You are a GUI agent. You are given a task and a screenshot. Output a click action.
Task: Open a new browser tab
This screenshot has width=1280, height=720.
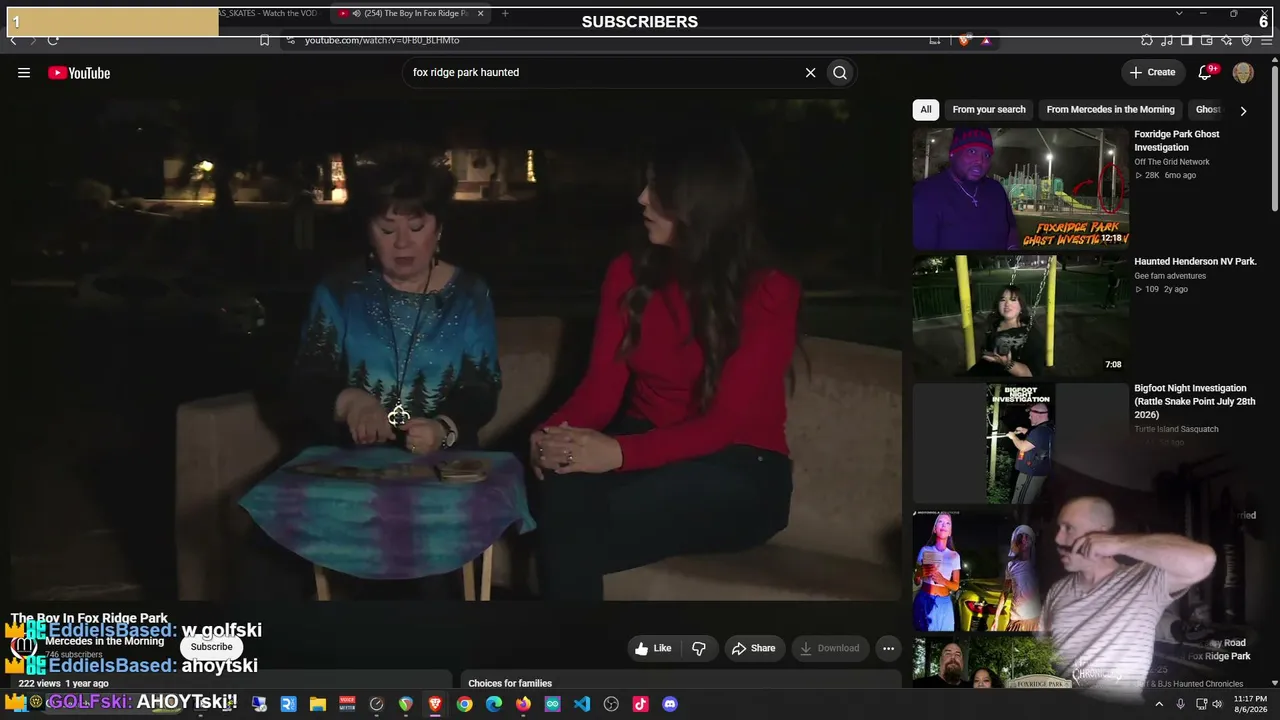click(505, 13)
